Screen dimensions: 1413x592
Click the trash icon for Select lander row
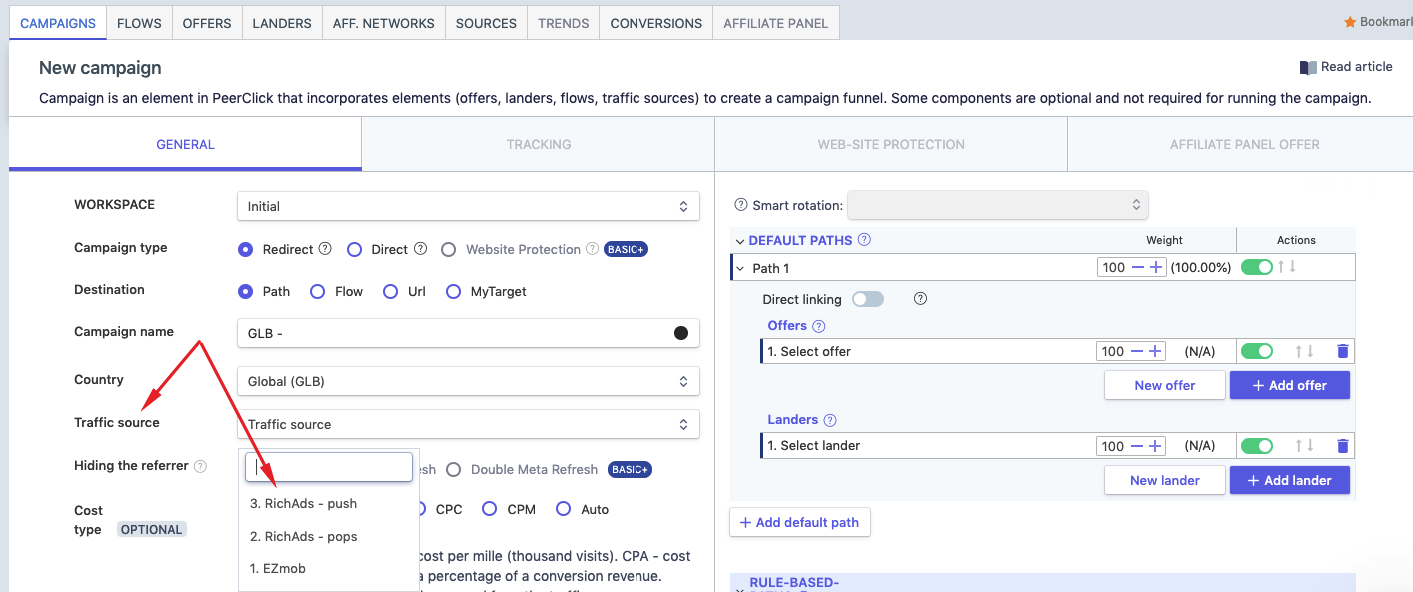coord(1342,446)
